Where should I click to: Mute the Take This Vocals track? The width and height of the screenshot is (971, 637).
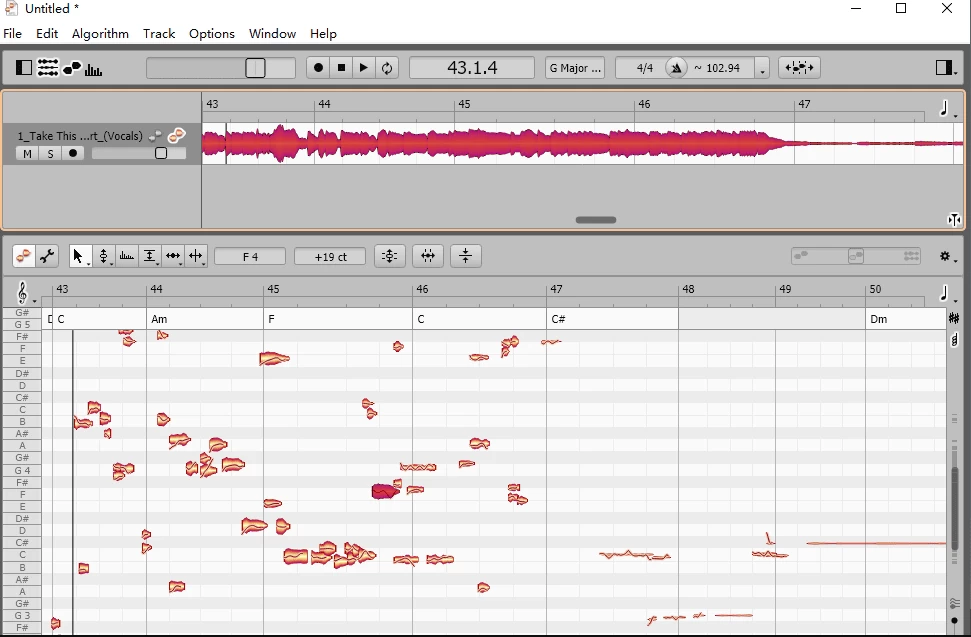(x=27, y=153)
